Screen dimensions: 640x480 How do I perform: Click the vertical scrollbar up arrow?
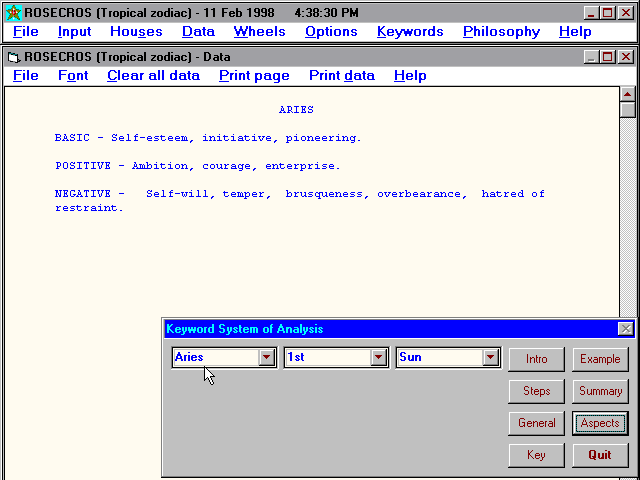click(x=628, y=94)
